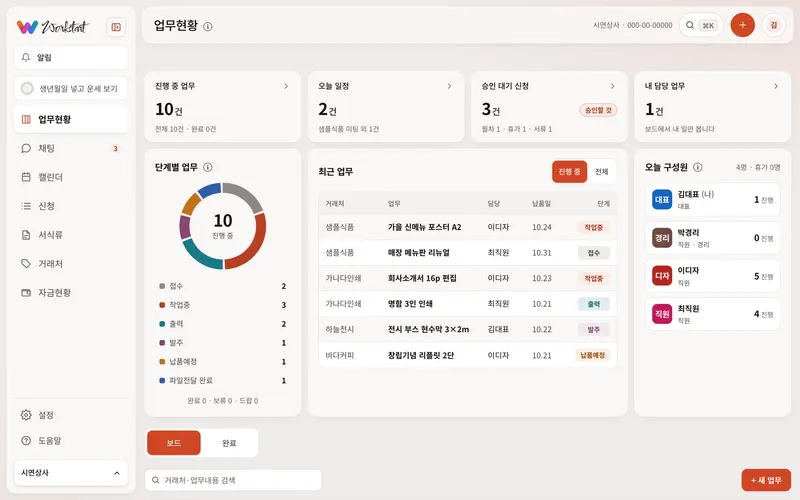800x500 pixels.
Task: Open the 알림 notifications bell
Action: [x=71, y=57]
